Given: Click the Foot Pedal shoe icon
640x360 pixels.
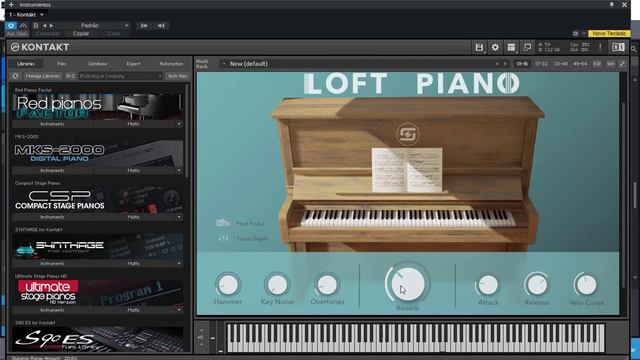Looking at the screenshot, I should pyautogui.click(x=223, y=222).
